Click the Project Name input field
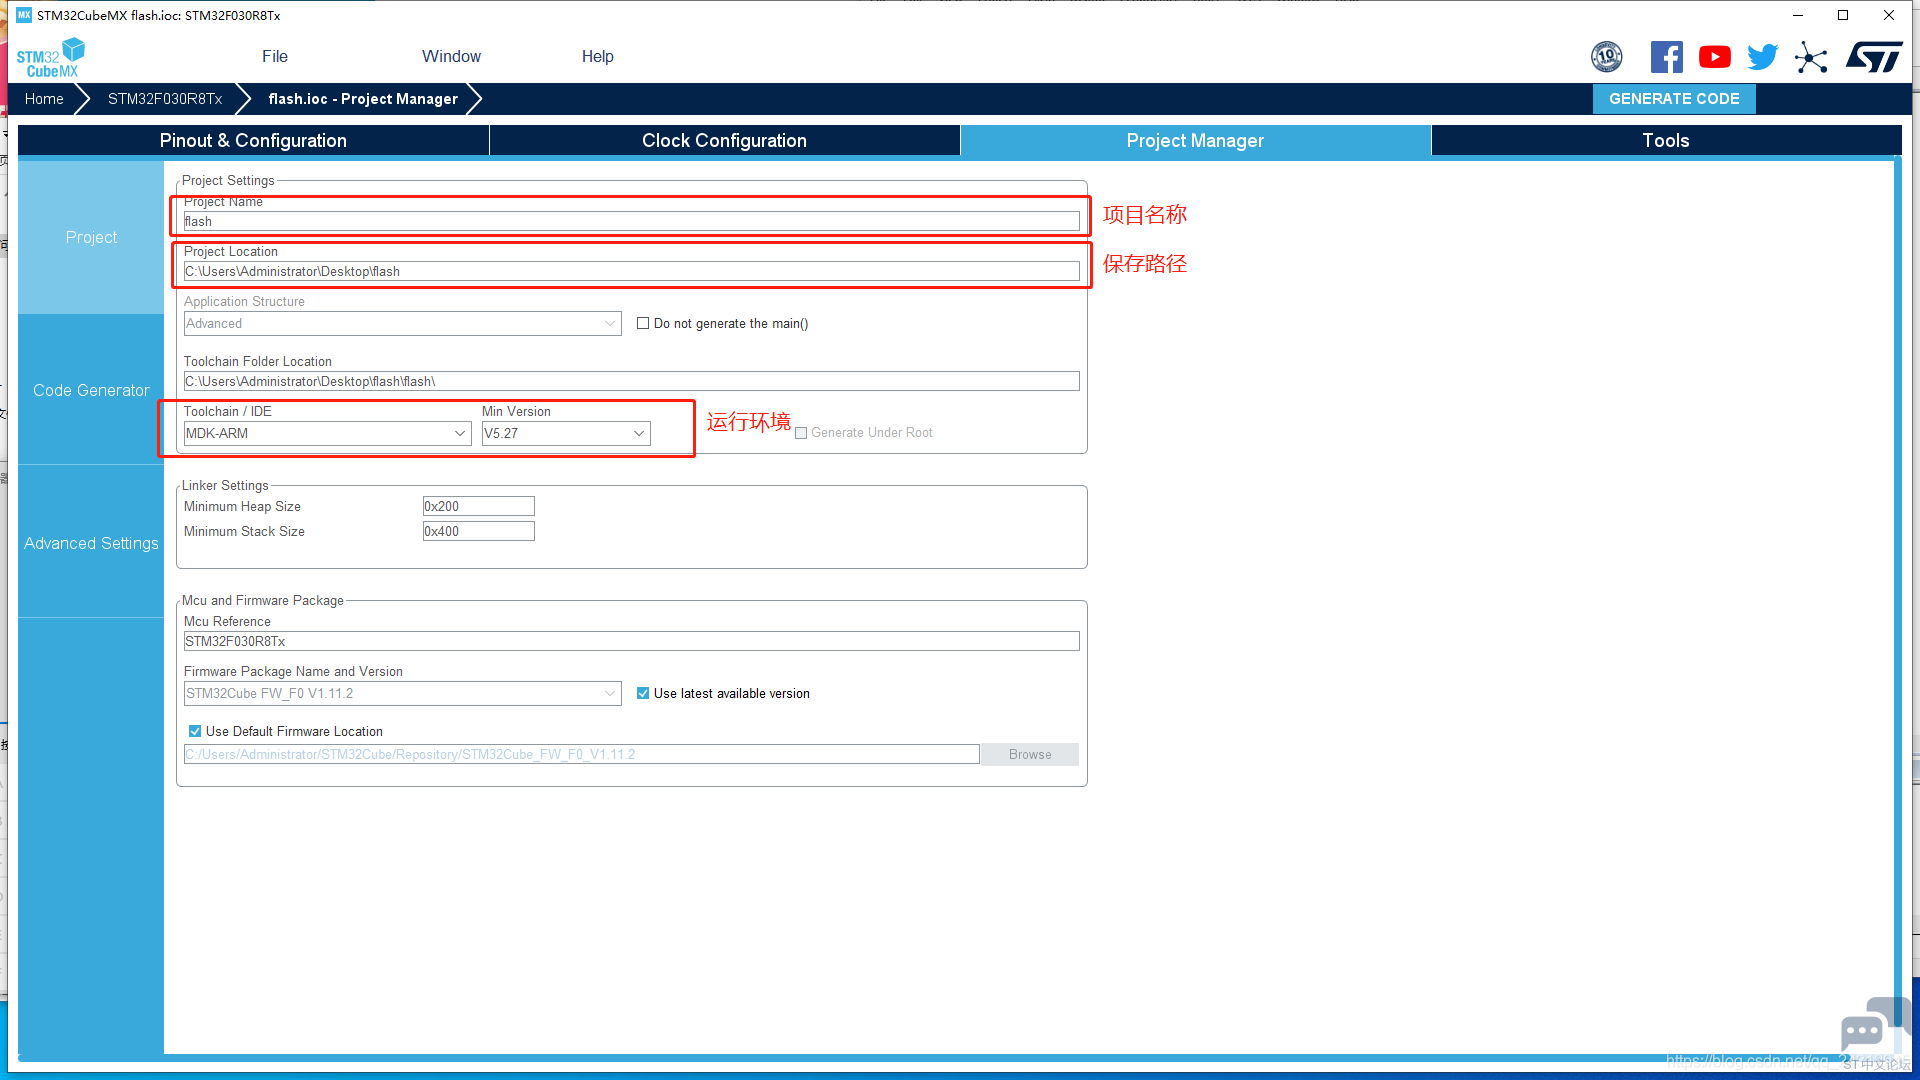This screenshot has width=1920, height=1080. click(632, 222)
